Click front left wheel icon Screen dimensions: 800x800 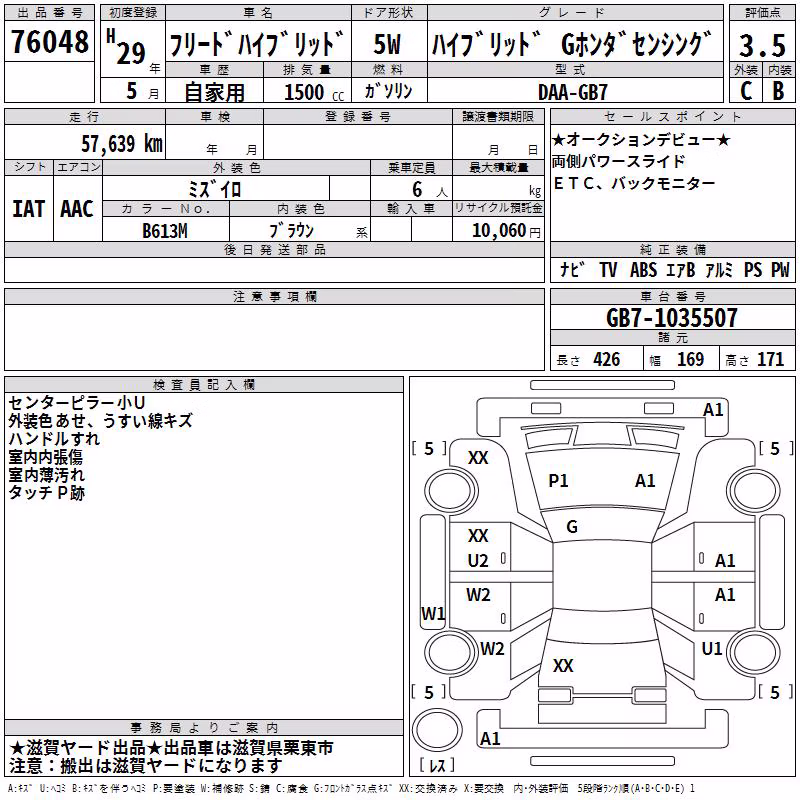(x=451, y=491)
